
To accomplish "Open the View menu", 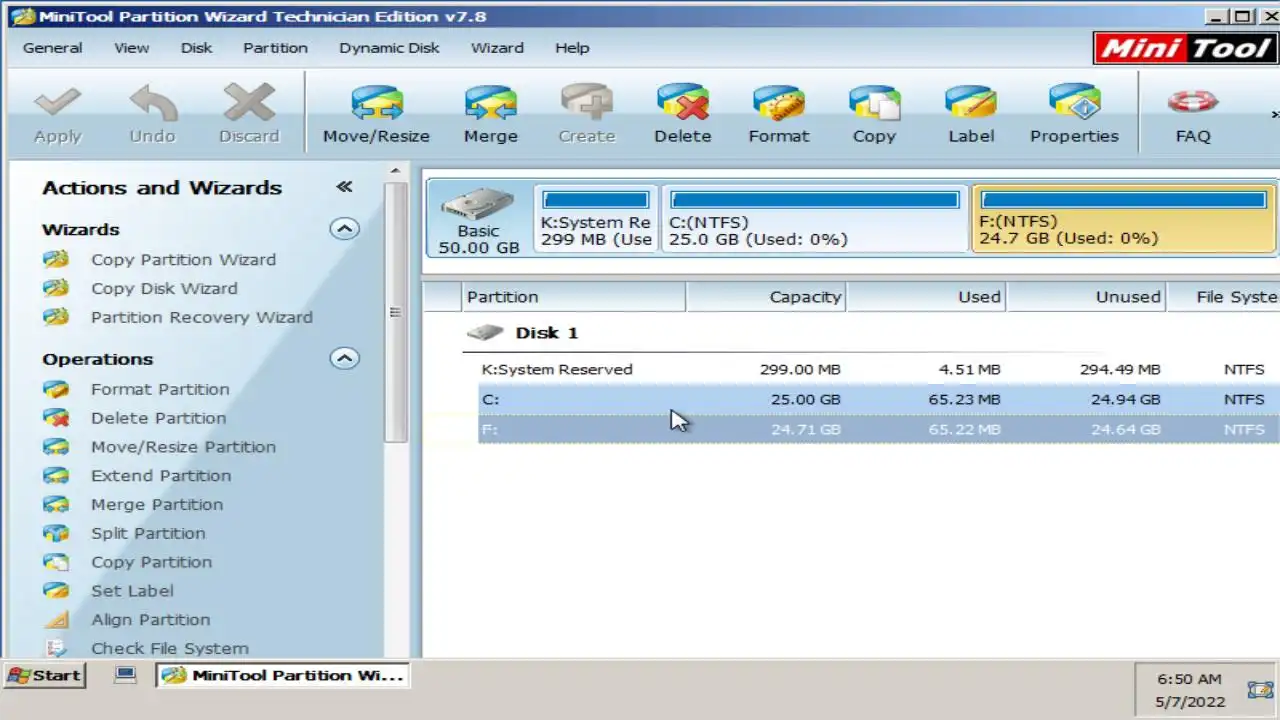I will pyautogui.click(x=131, y=48).
